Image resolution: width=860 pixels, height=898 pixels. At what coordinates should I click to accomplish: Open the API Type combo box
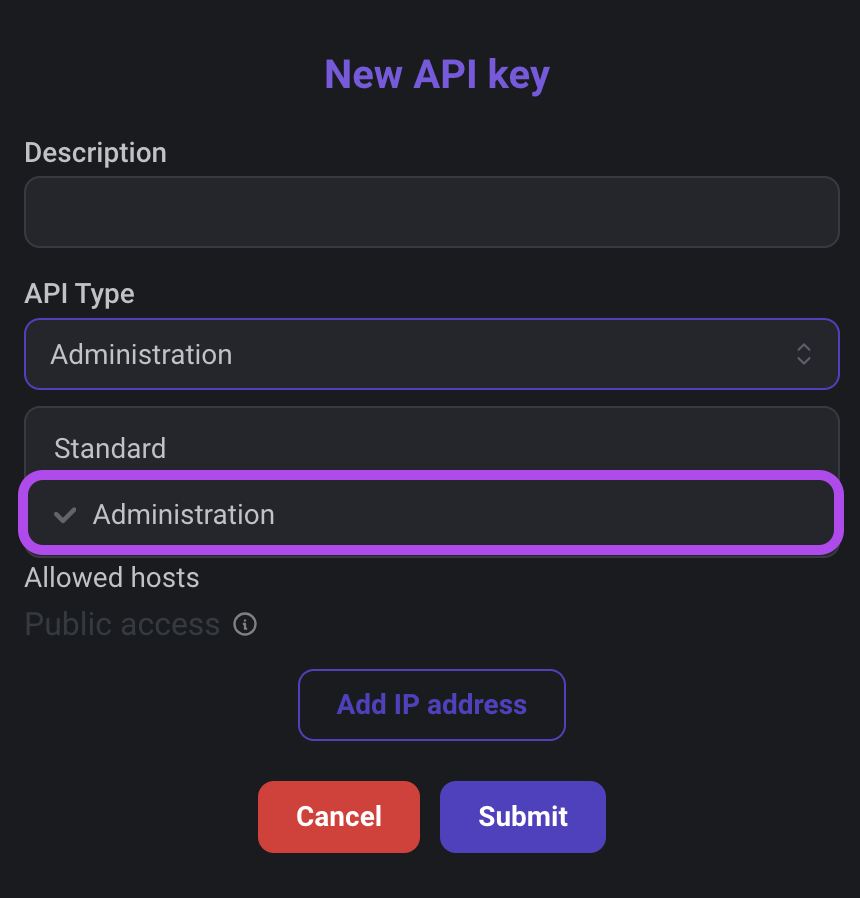pos(432,354)
